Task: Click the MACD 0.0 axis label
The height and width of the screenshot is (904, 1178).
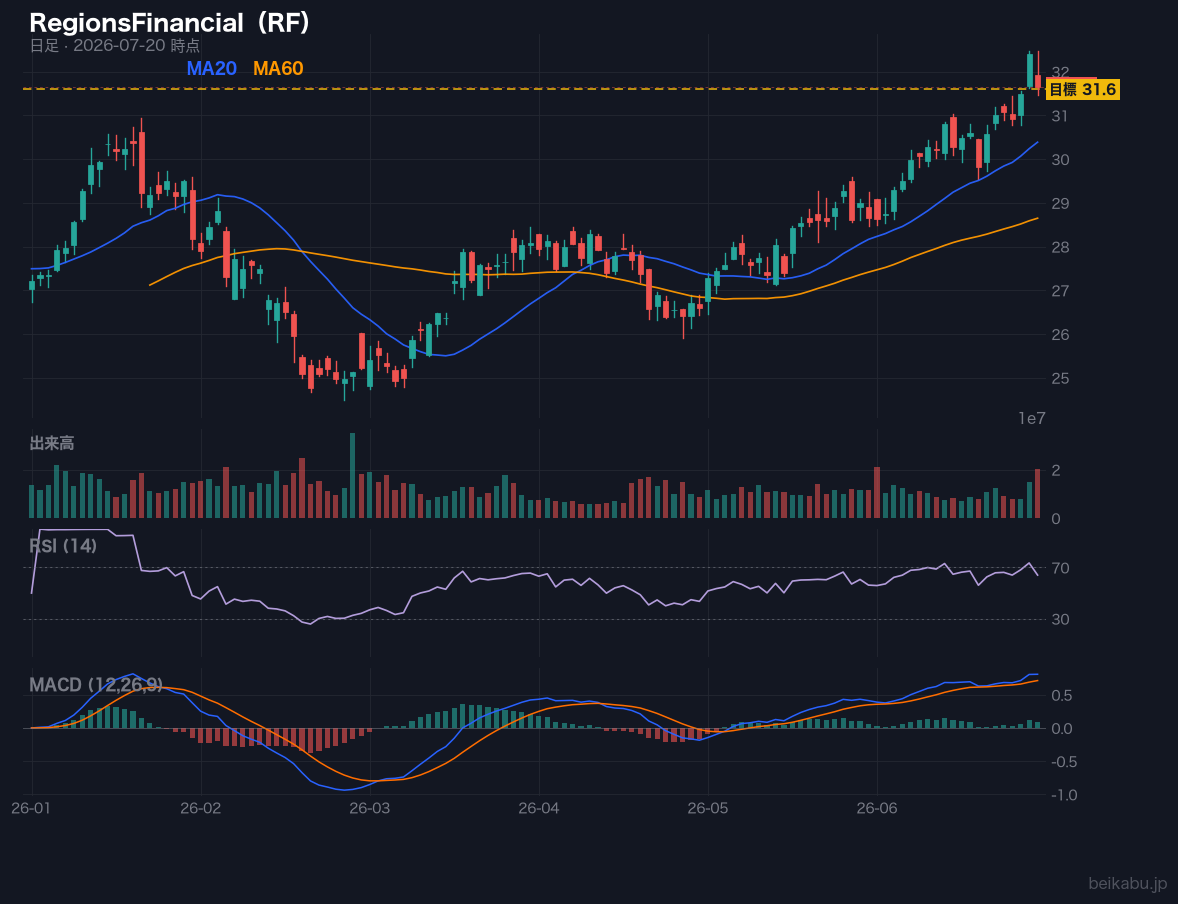Action: tap(1062, 728)
